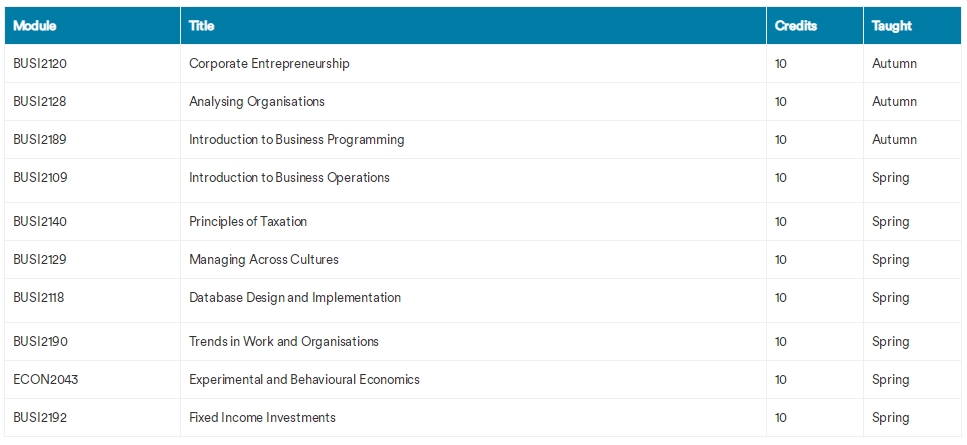Select Analysing Organisations title
This screenshot has height=445, width=967.
[x=257, y=102]
